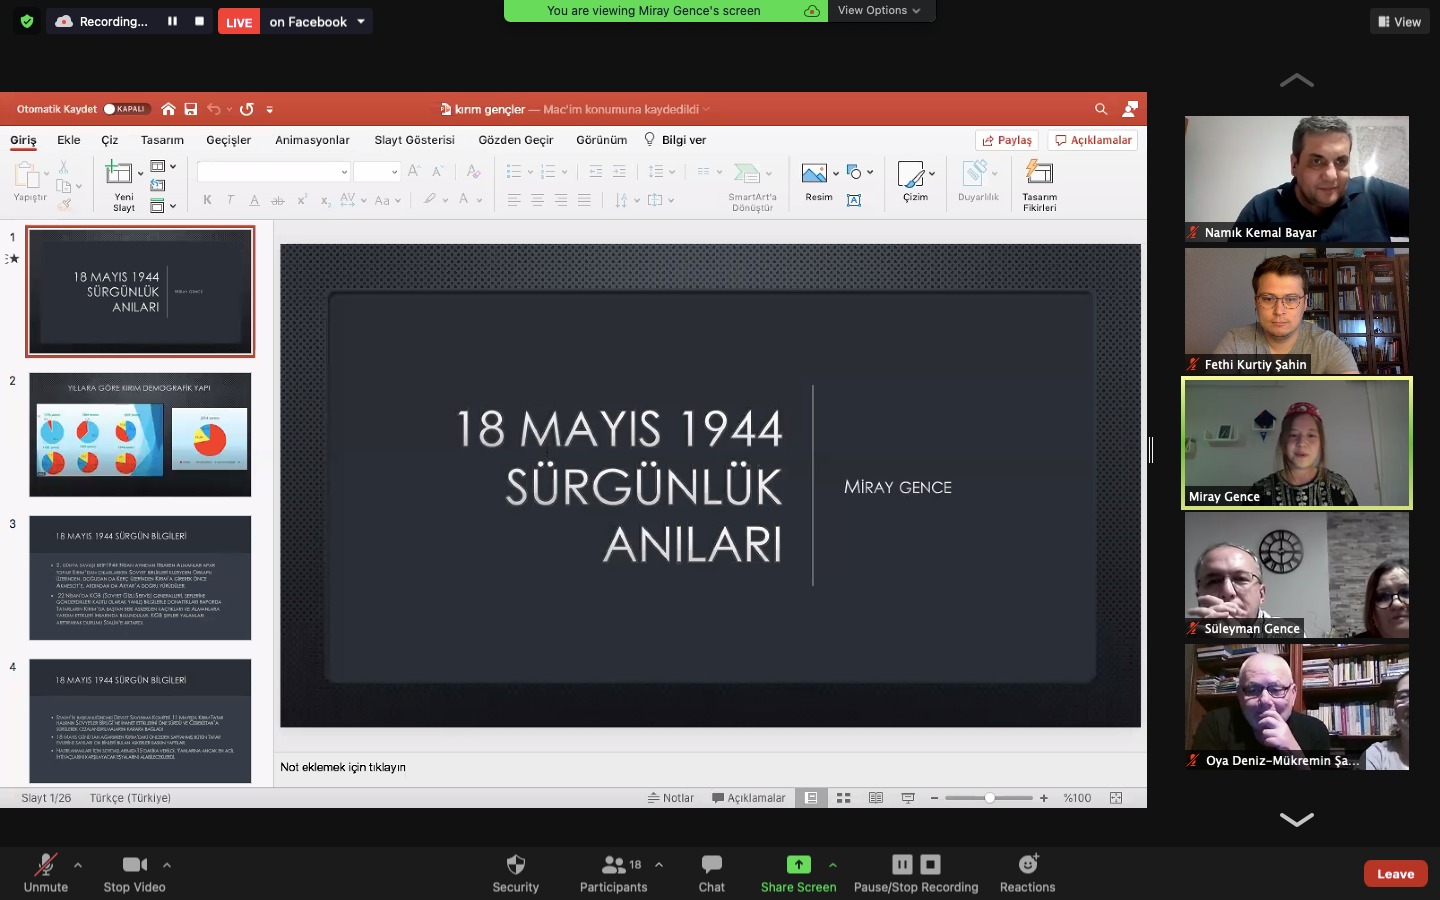The width and height of the screenshot is (1440, 900).
Task: Click zoom out minus icon
Action: click(934, 798)
